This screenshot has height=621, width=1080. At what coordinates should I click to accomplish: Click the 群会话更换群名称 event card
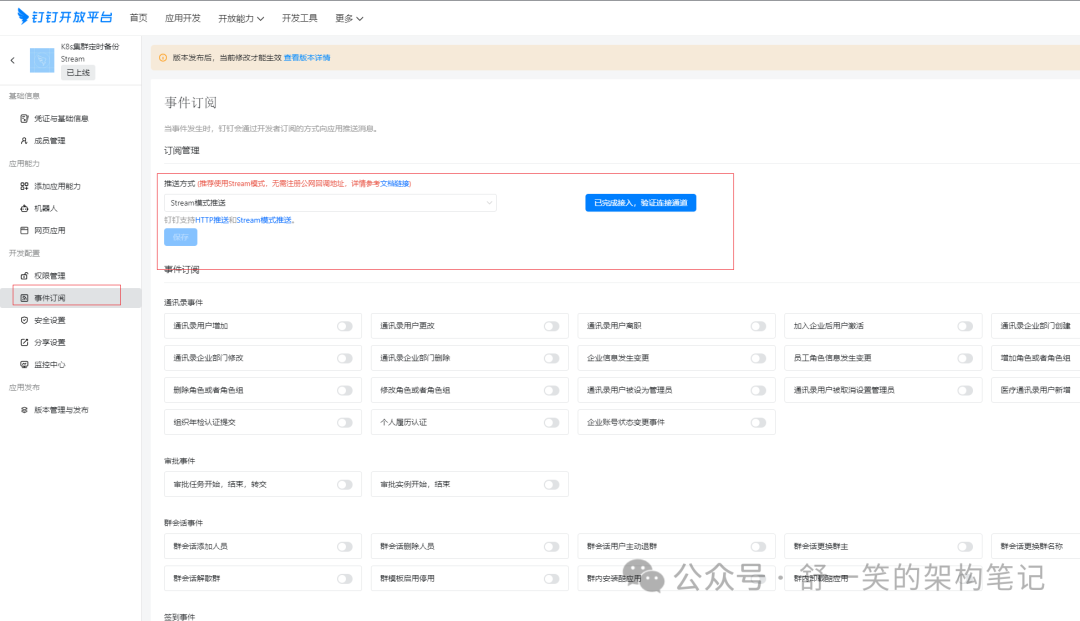click(x=1035, y=547)
